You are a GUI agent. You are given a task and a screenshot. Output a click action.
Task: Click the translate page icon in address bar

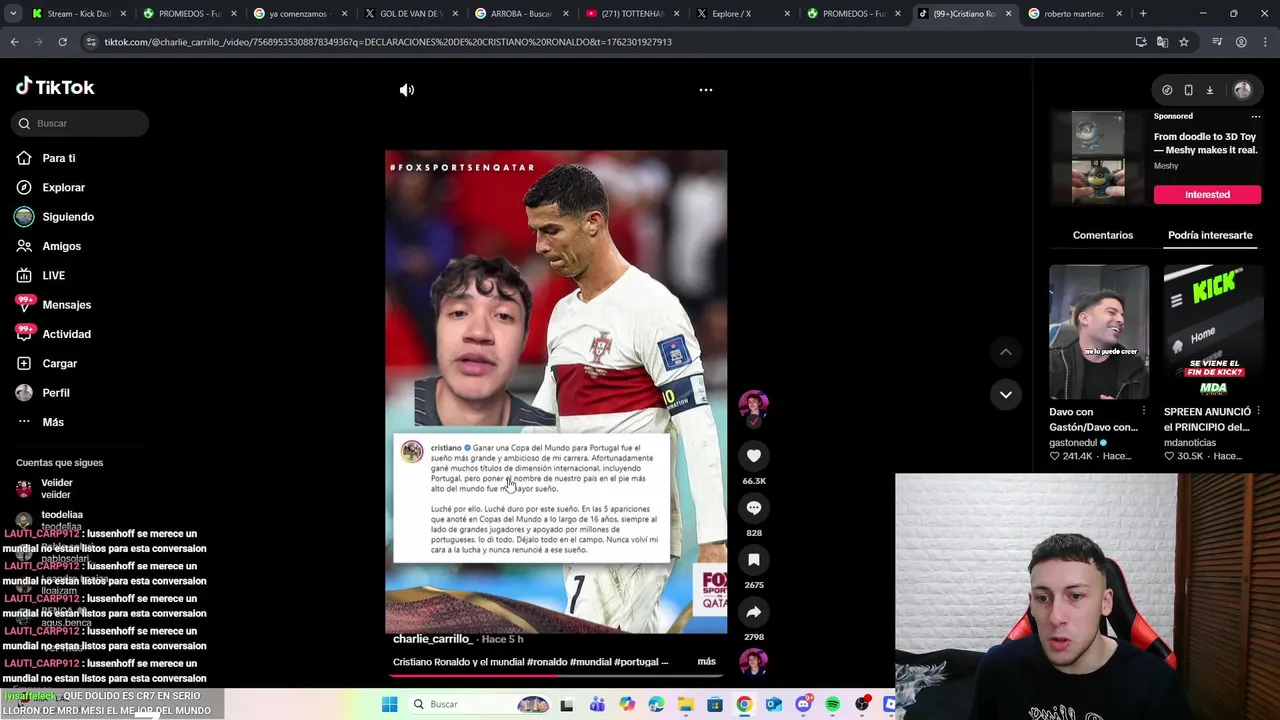coord(1162,42)
